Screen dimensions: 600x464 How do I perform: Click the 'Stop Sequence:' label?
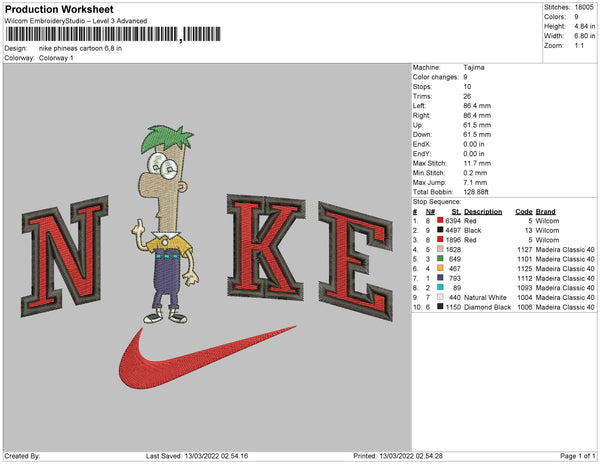pyautogui.click(x=437, y=202)
